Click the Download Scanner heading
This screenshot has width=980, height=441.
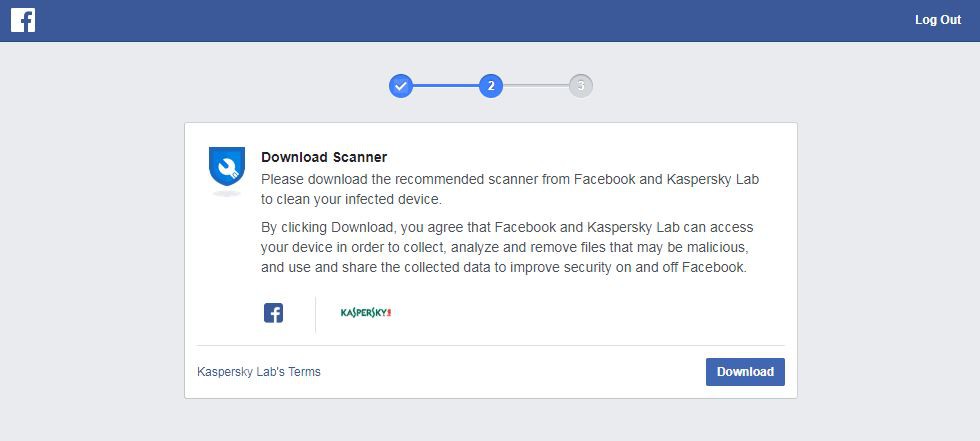pyautogui.click(x=324, y=157)
